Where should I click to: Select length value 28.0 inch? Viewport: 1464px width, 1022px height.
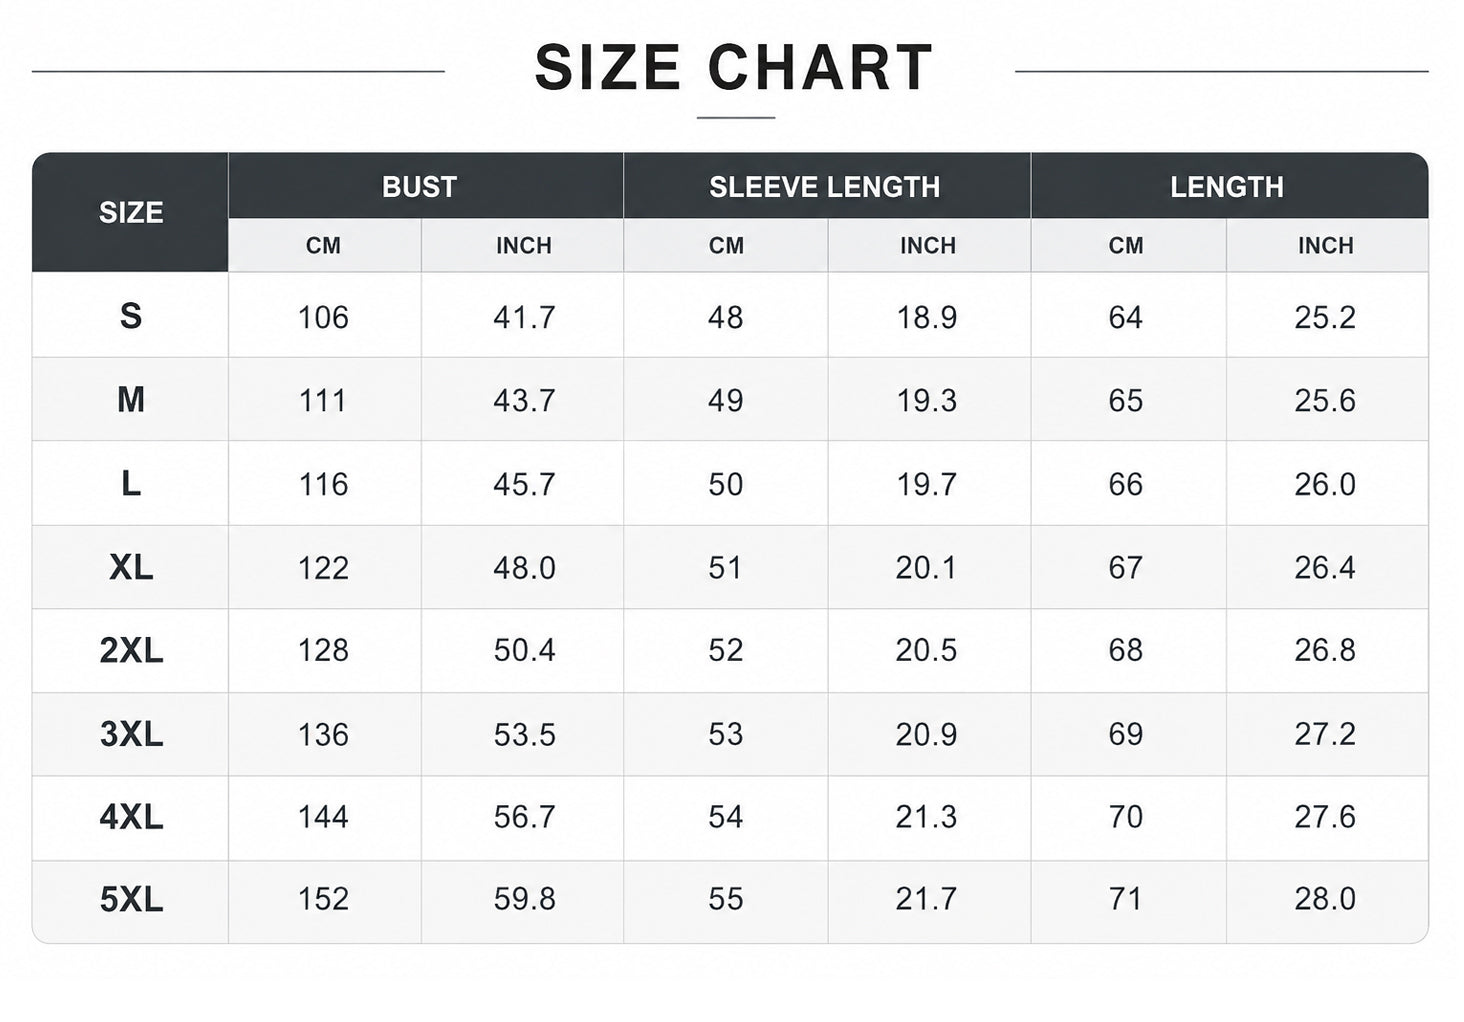click(x=1325, y=899)
